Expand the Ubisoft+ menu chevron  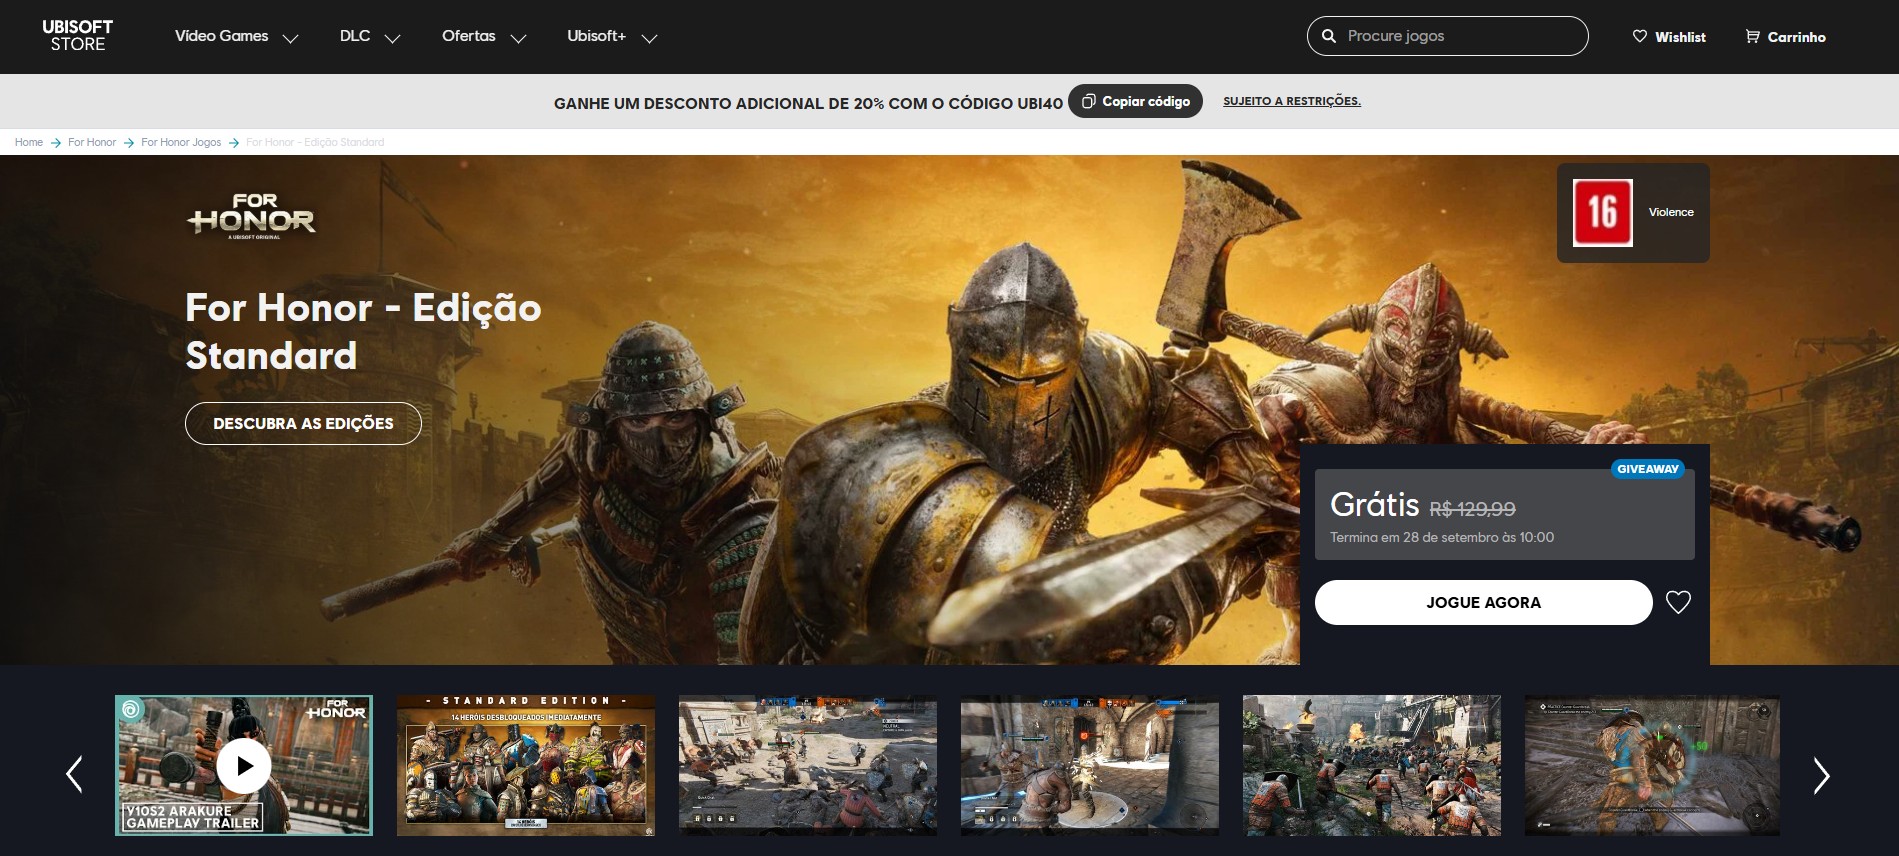[649, 39]
